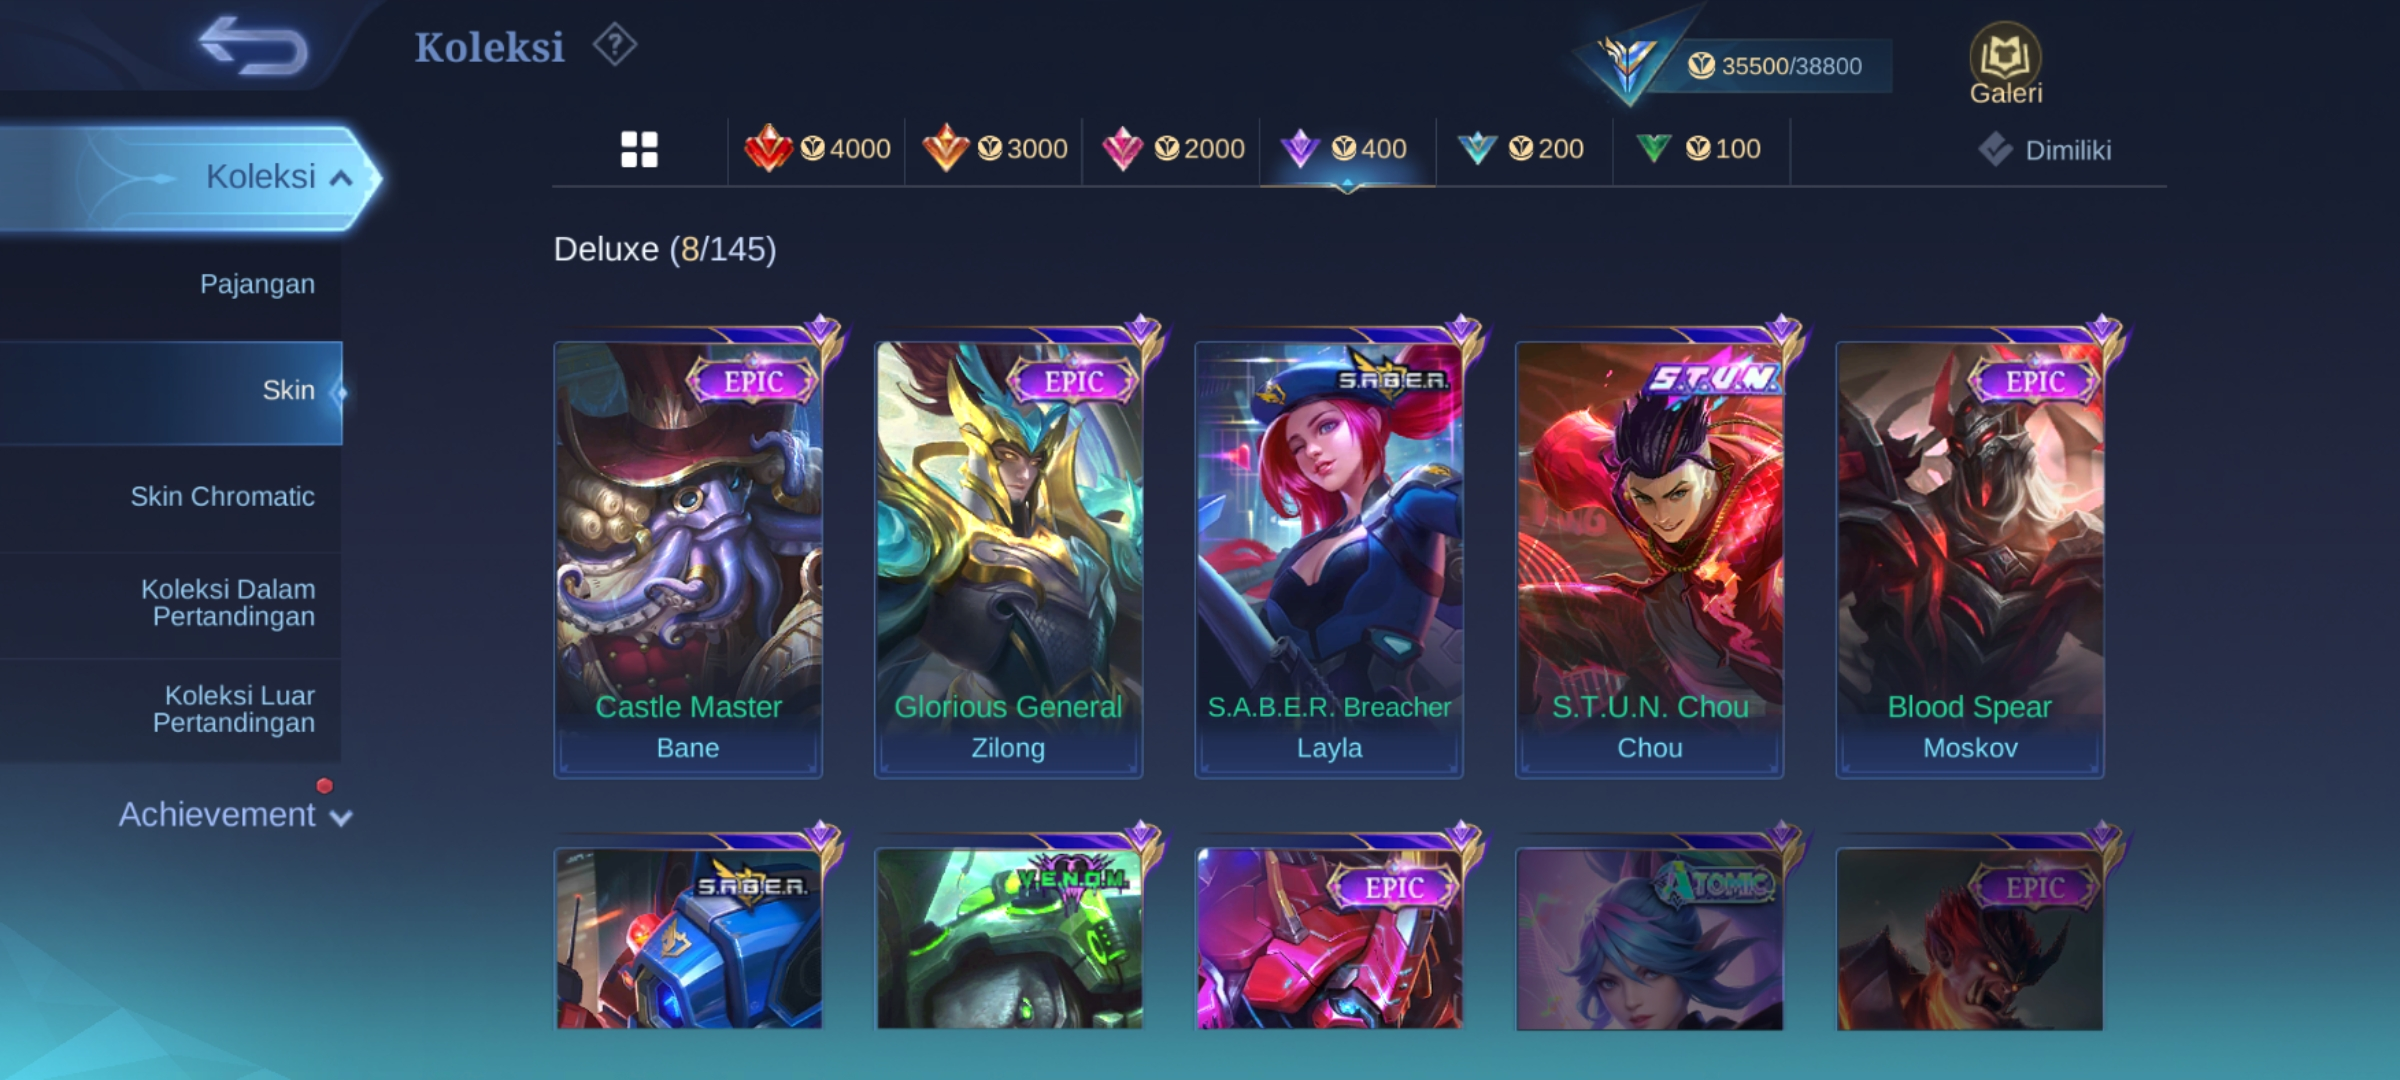Filter by orange 3000 gem tier
Screen dimensions: 2400x1080
[x=994, y=149]
